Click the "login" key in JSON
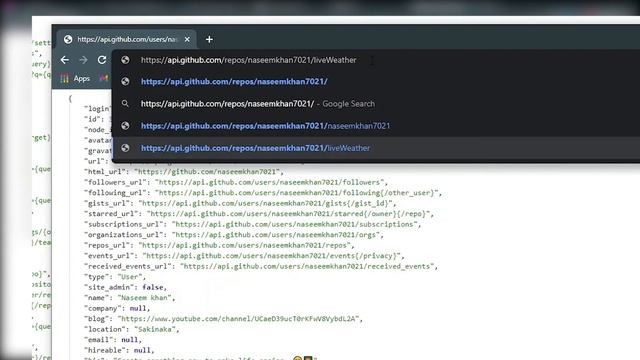The image size is (640, 360). pyautogui.click(x=97, y=109)
